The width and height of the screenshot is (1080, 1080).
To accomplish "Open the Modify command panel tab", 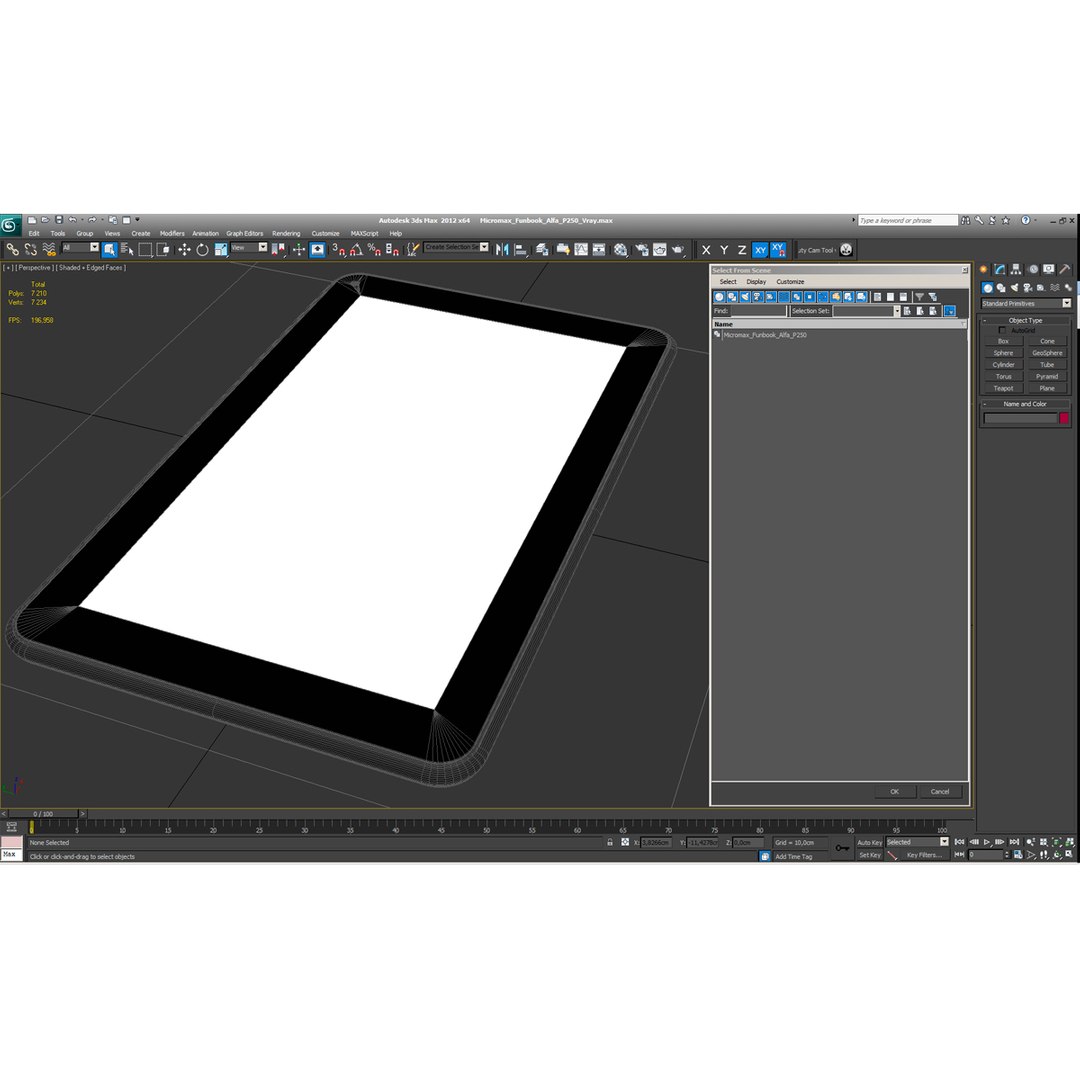I will click(x=999, y=269).
